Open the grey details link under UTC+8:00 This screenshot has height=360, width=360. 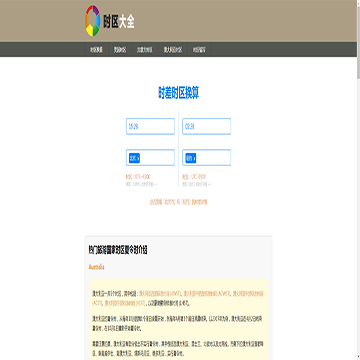pos(141,184)
